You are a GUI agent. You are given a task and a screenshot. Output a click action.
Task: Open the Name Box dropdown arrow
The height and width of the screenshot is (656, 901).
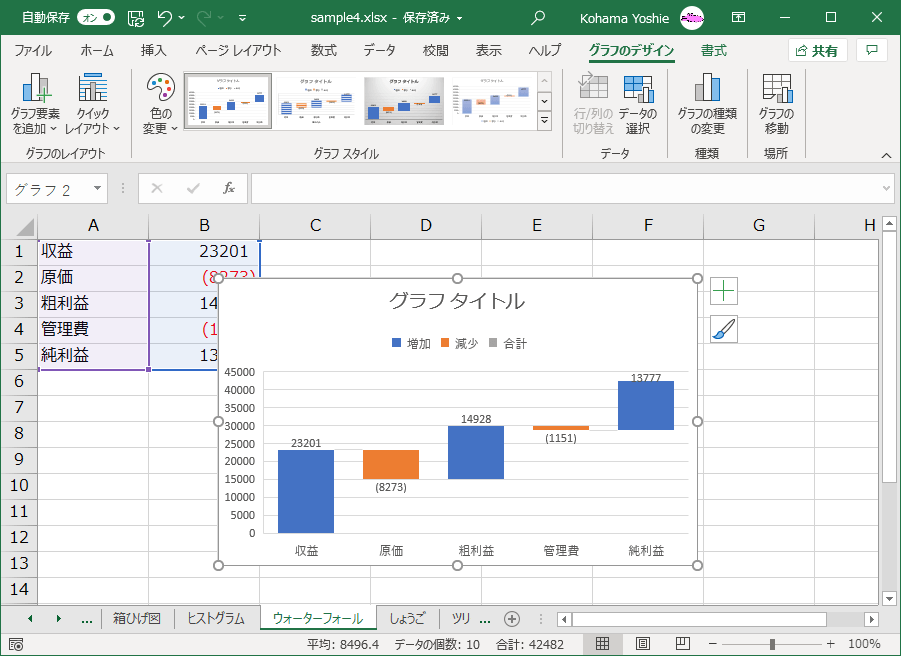pos(97,188)
